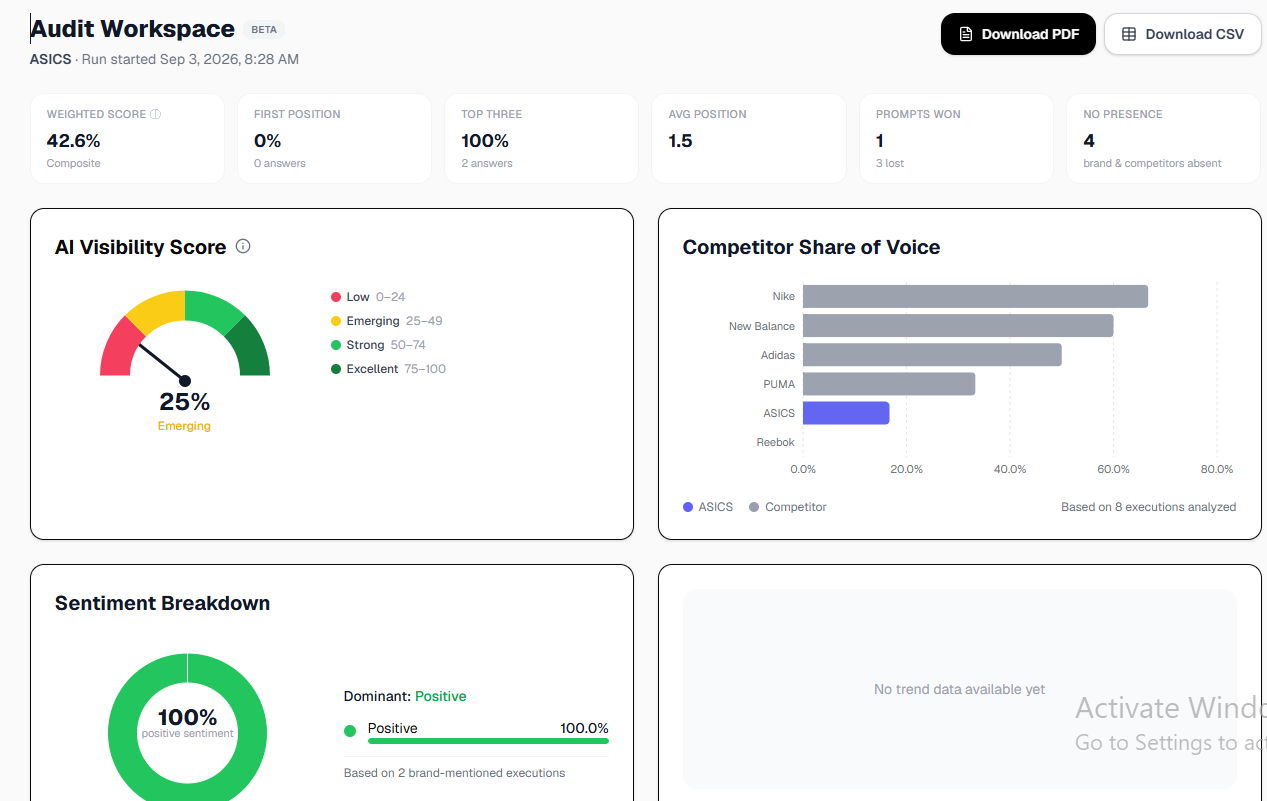Click the yellow Emerging legend dot

pos(336,321)
